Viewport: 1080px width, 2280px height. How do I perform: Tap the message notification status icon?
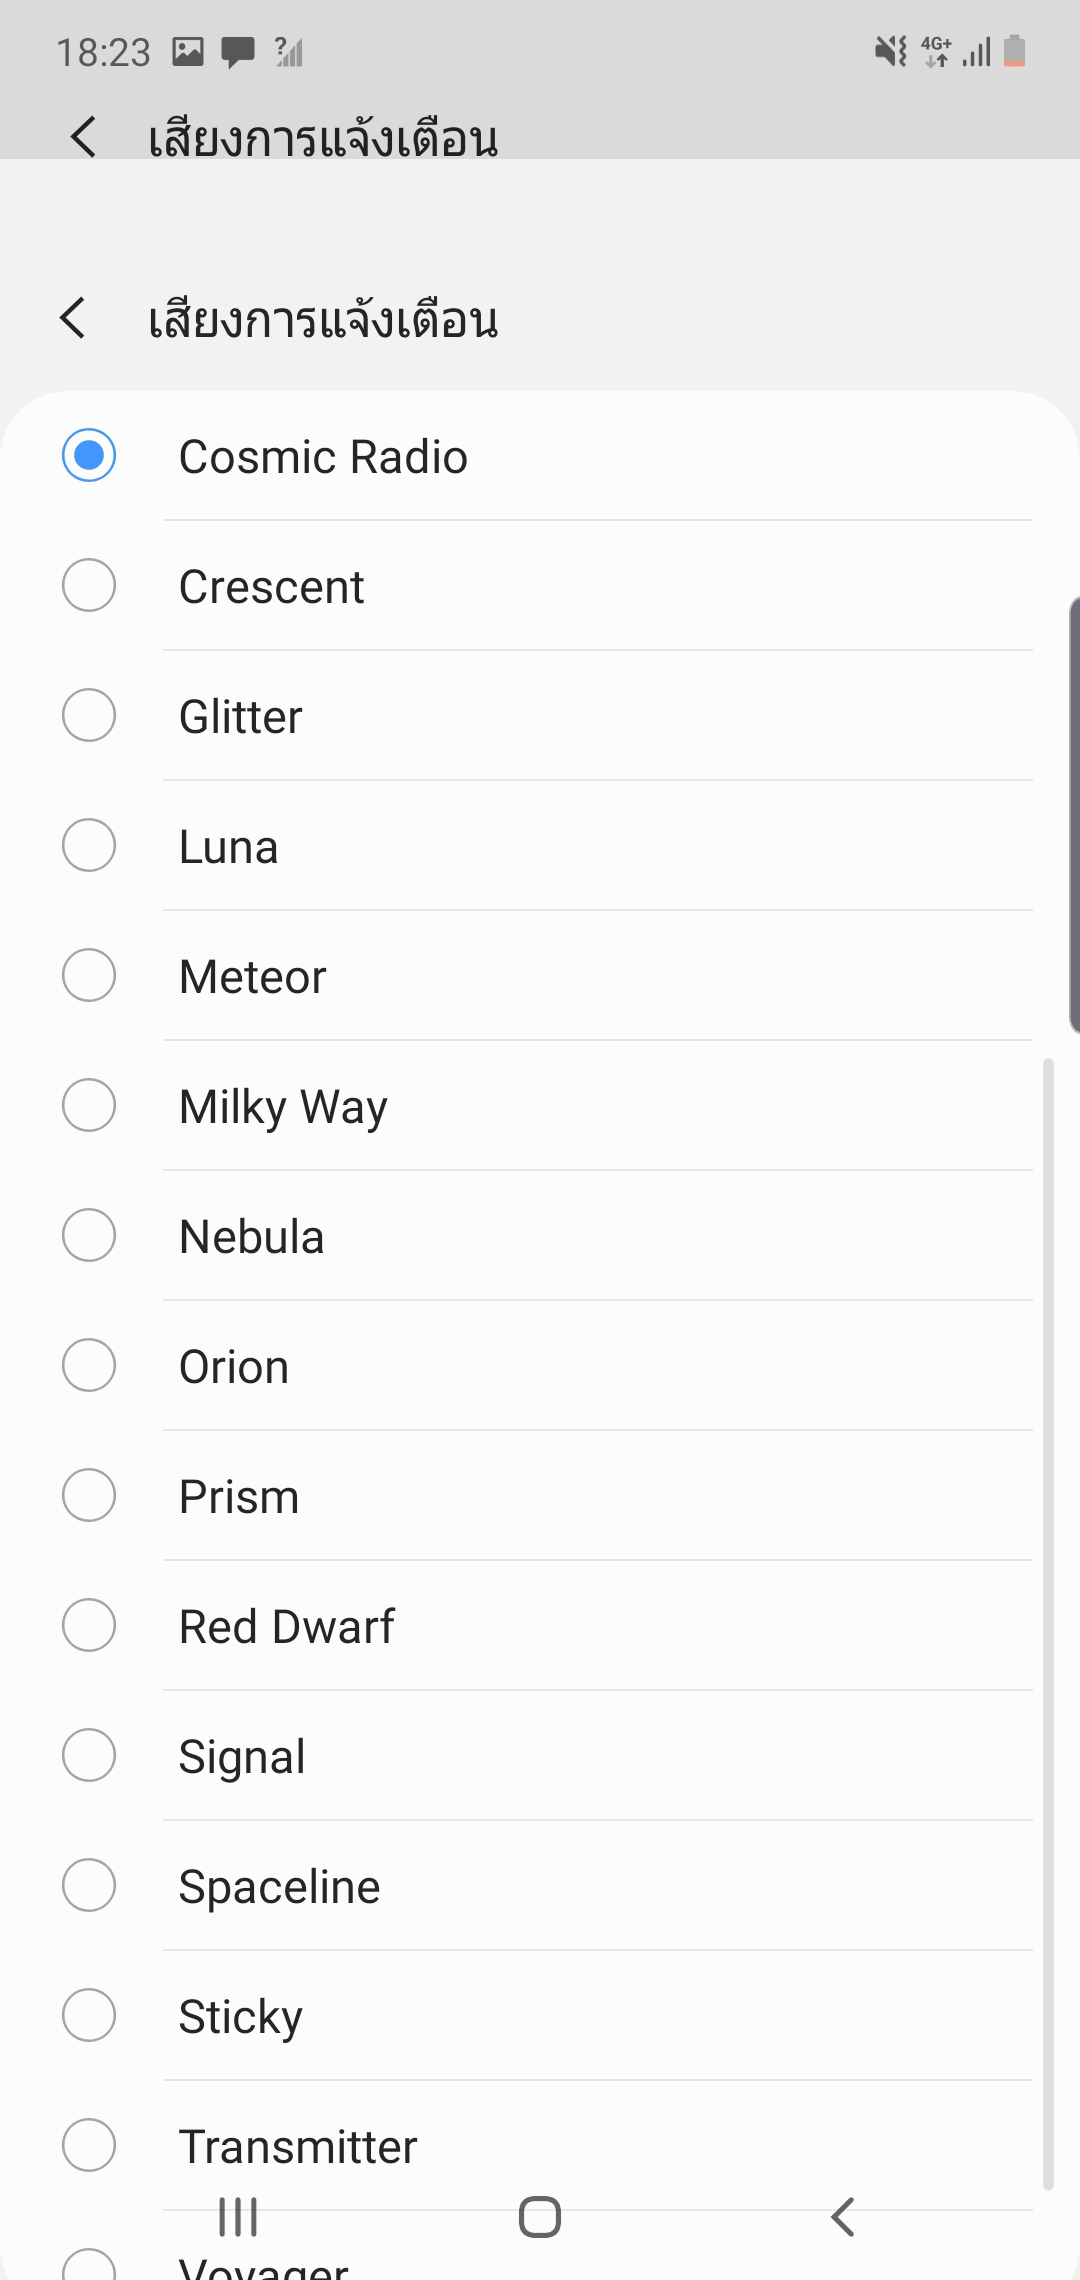[x=237, y=51]
